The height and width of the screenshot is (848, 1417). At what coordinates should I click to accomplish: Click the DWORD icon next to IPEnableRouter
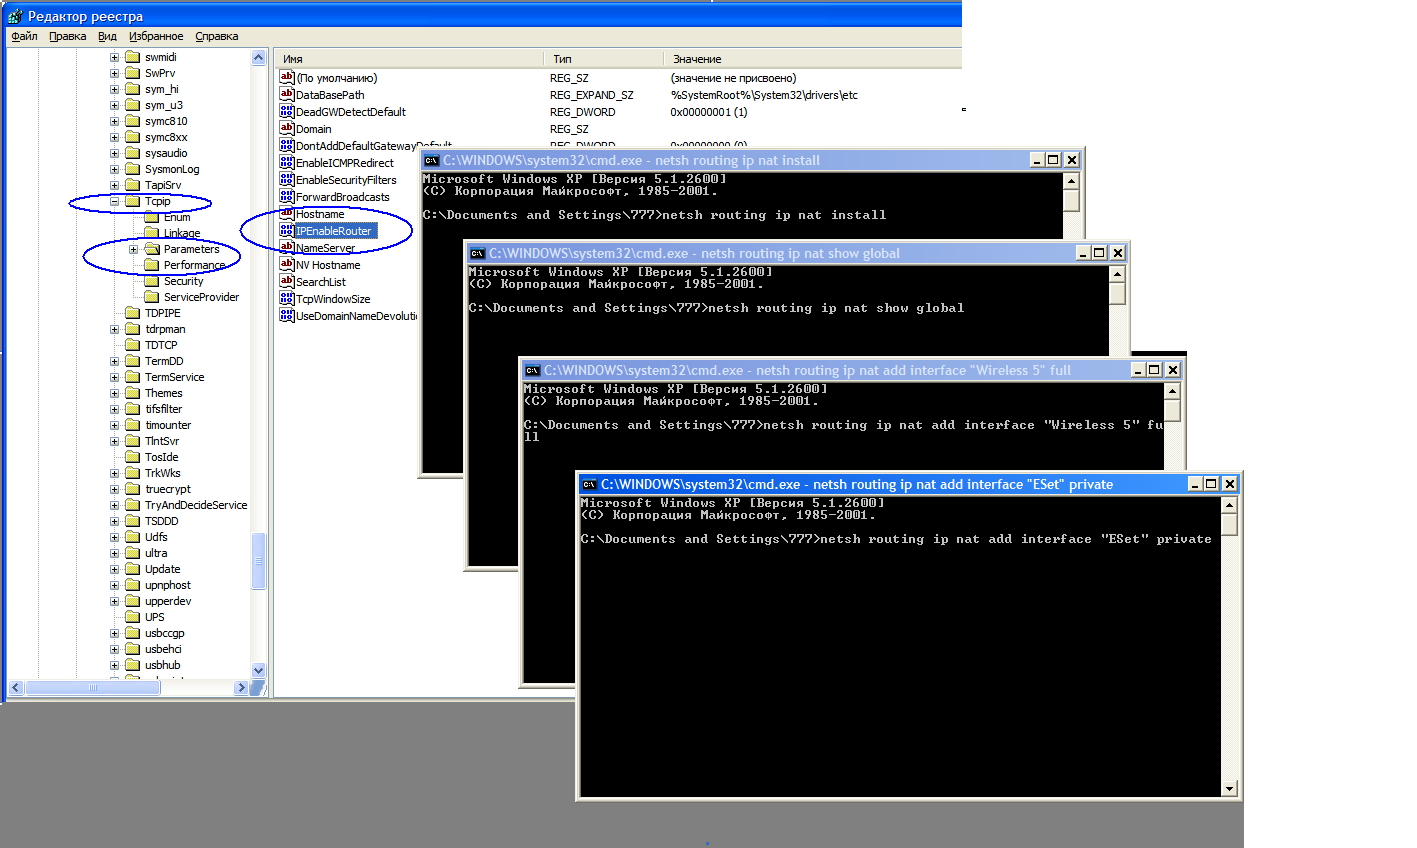287,231
